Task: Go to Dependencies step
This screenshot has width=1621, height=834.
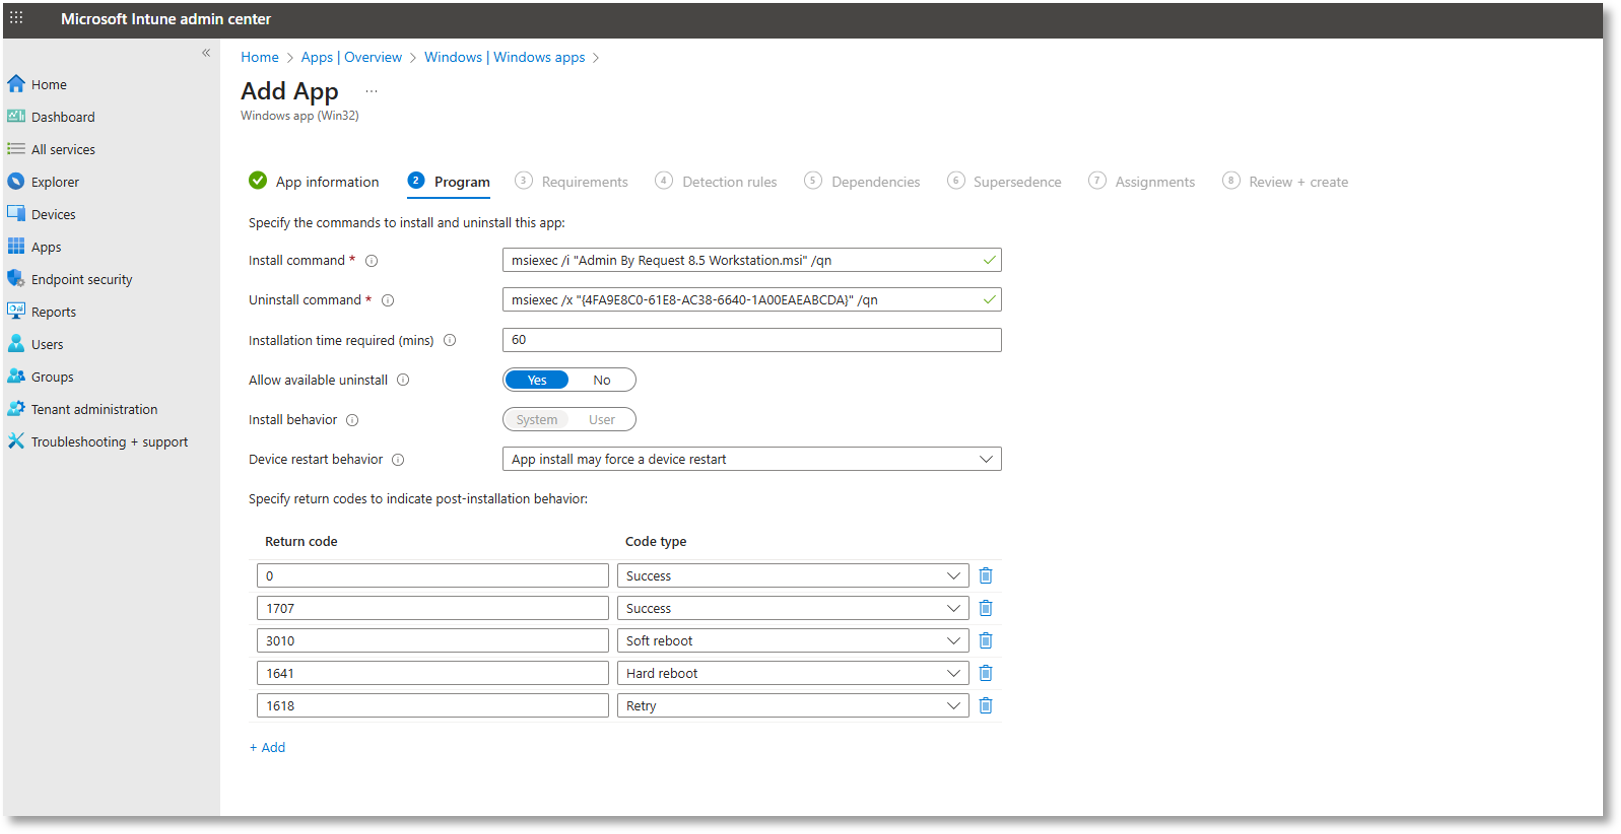Action: [862, 181]
